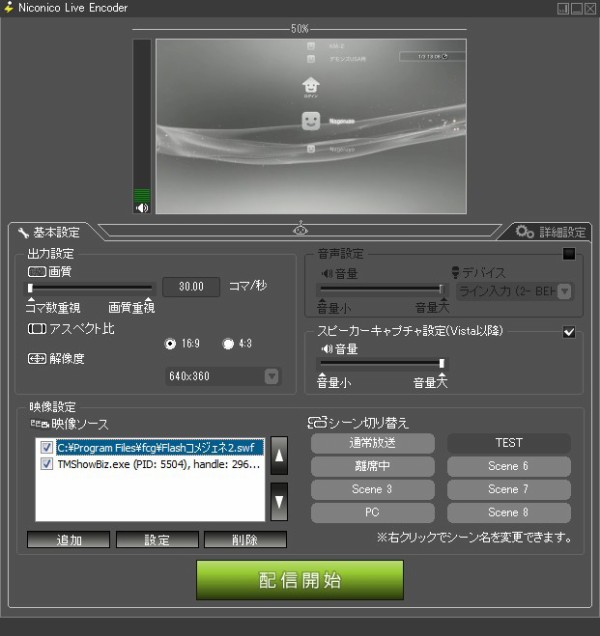Click the コマ数重視 slider label
This screenshot has width=600, height=636.
point(53,308)
